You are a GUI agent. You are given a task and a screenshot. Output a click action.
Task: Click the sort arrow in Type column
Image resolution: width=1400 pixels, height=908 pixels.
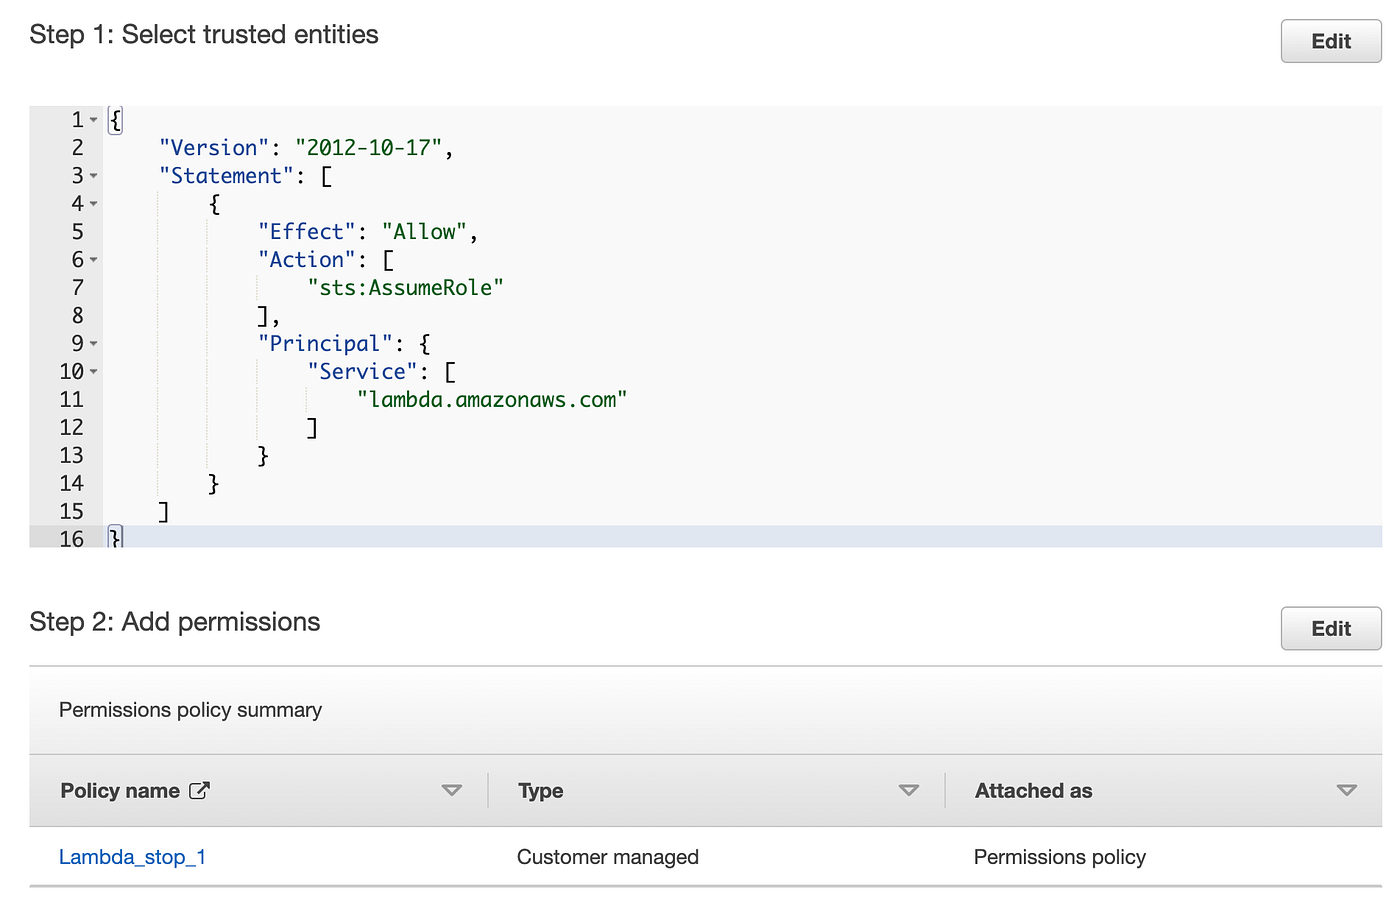(908, 790)
